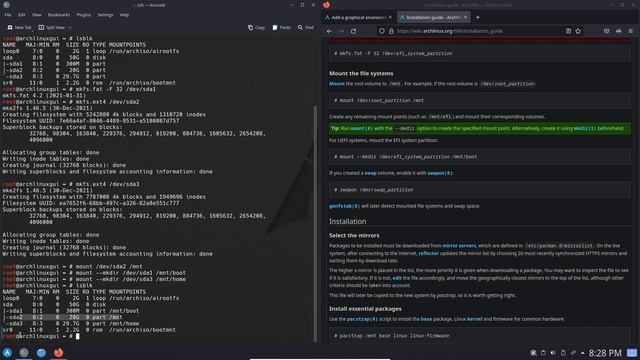Click the 'base' package link

coord(426,319)
